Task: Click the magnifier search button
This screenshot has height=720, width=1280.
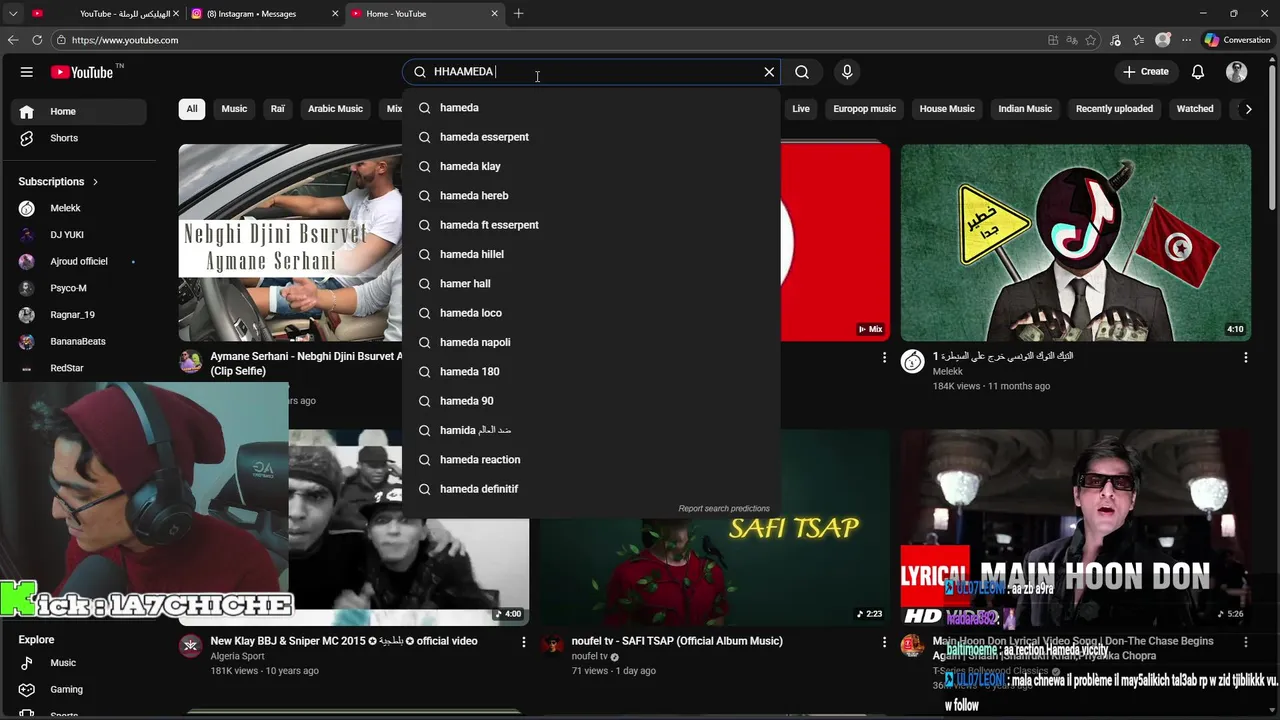Action: (x=802, y=72)
